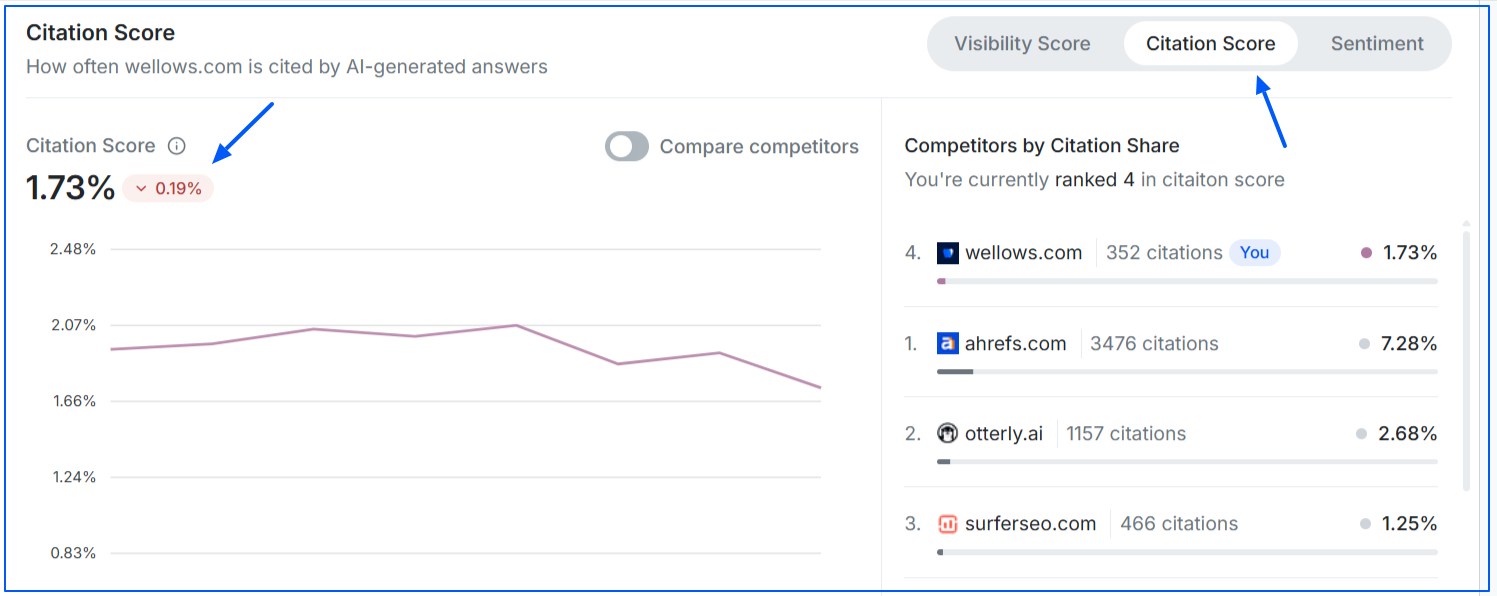Enable the Compare competitors toggle
1497x596 pixels.
tap(627, 147)
